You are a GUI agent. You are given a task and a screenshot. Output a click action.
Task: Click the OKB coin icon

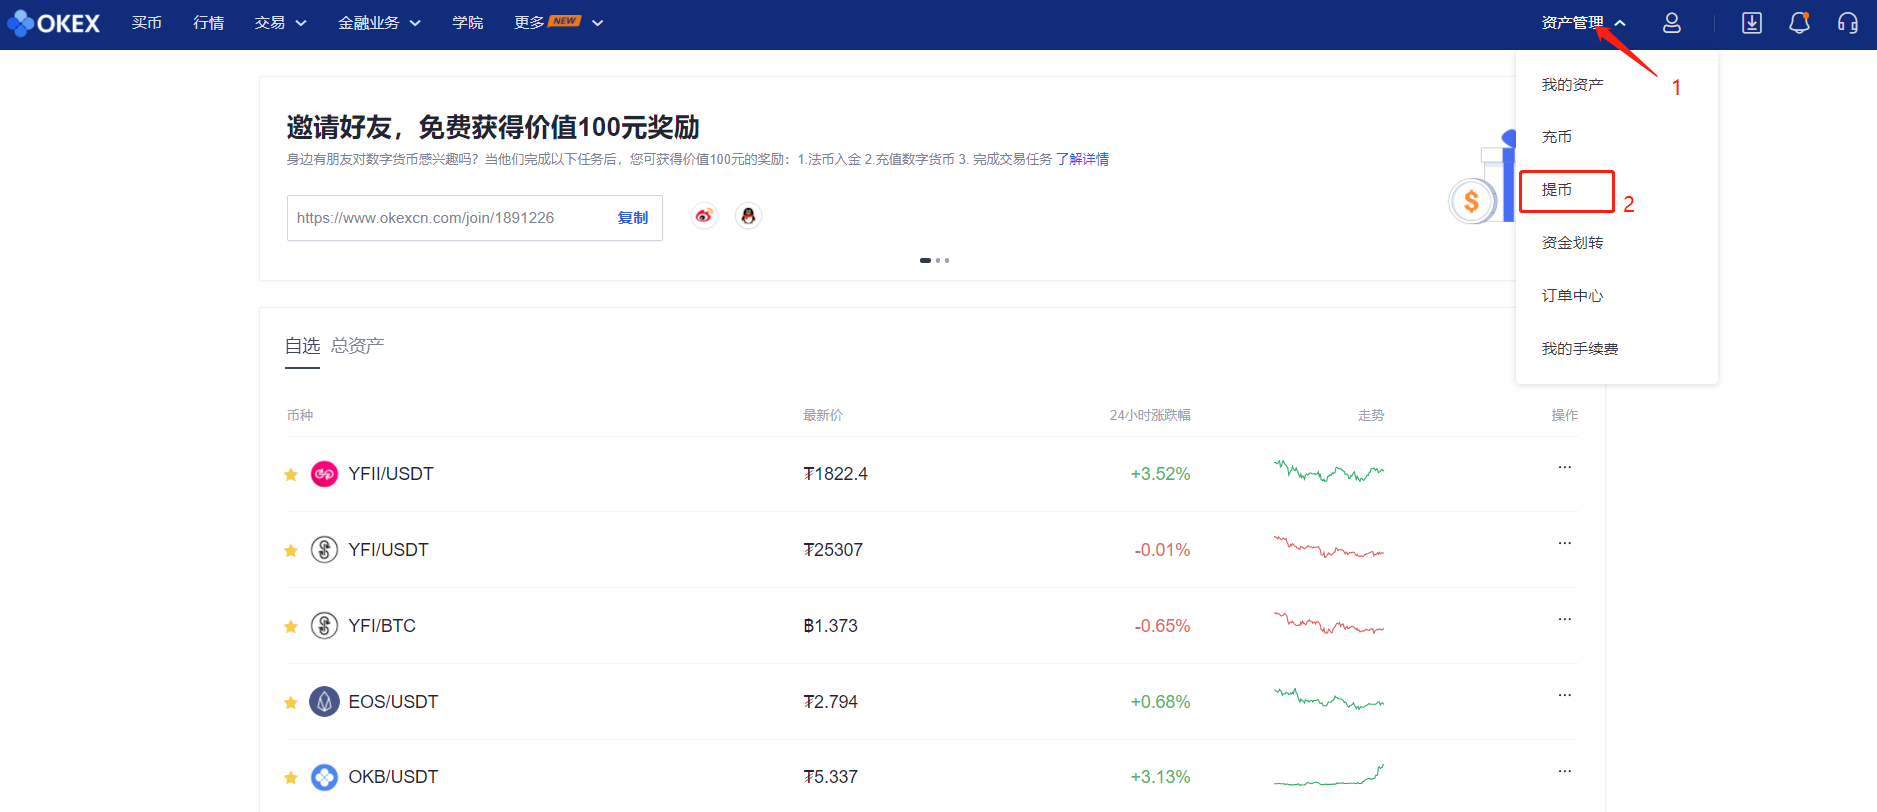click(x=324, y=777)
